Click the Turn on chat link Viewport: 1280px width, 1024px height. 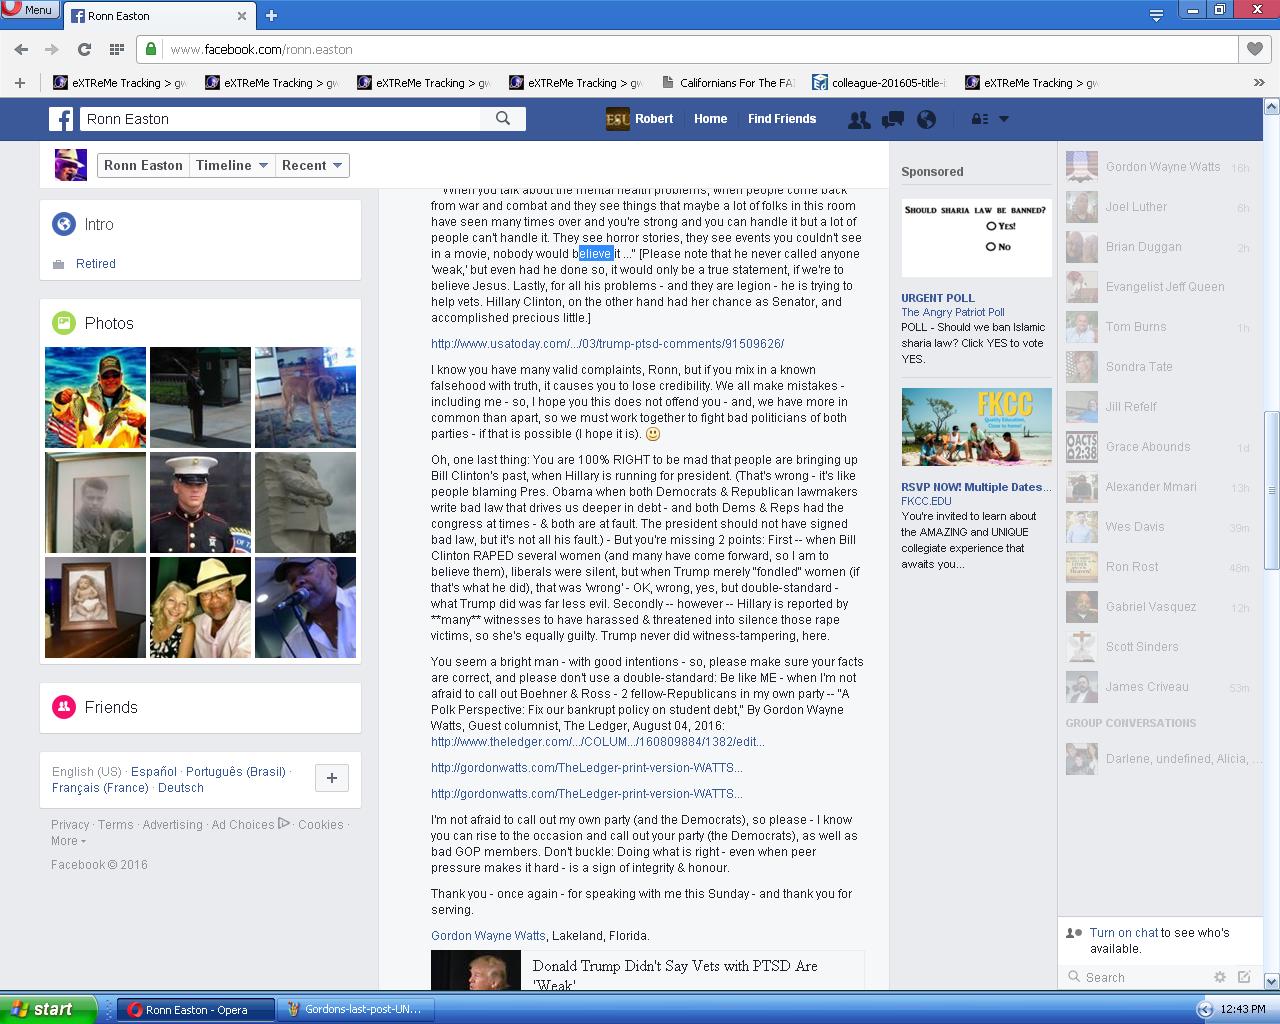[x=1123, y=933]
